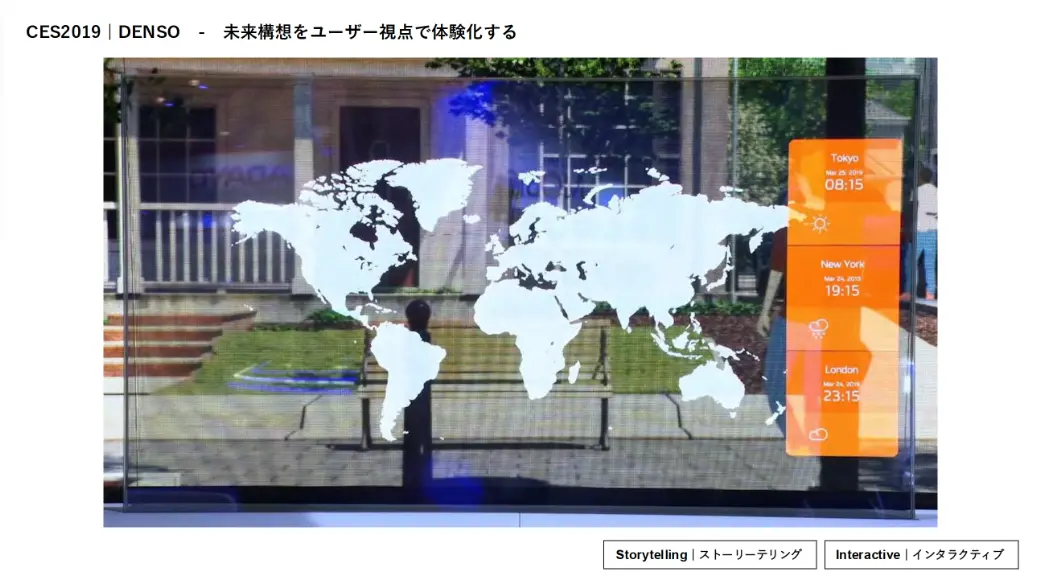Click Greenland on the world map
1040x583 pixels.
coord(432,190)
